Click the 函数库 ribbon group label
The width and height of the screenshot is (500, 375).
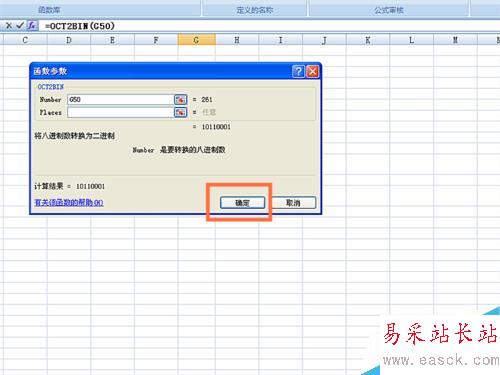coord(49,10)
